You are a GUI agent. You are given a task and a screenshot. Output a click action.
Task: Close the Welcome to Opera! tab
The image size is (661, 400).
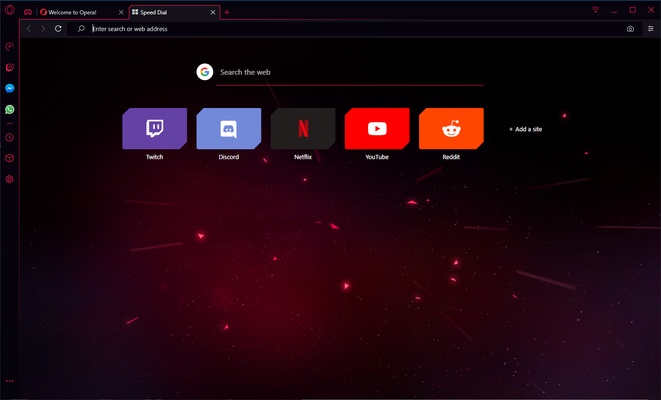121,12
